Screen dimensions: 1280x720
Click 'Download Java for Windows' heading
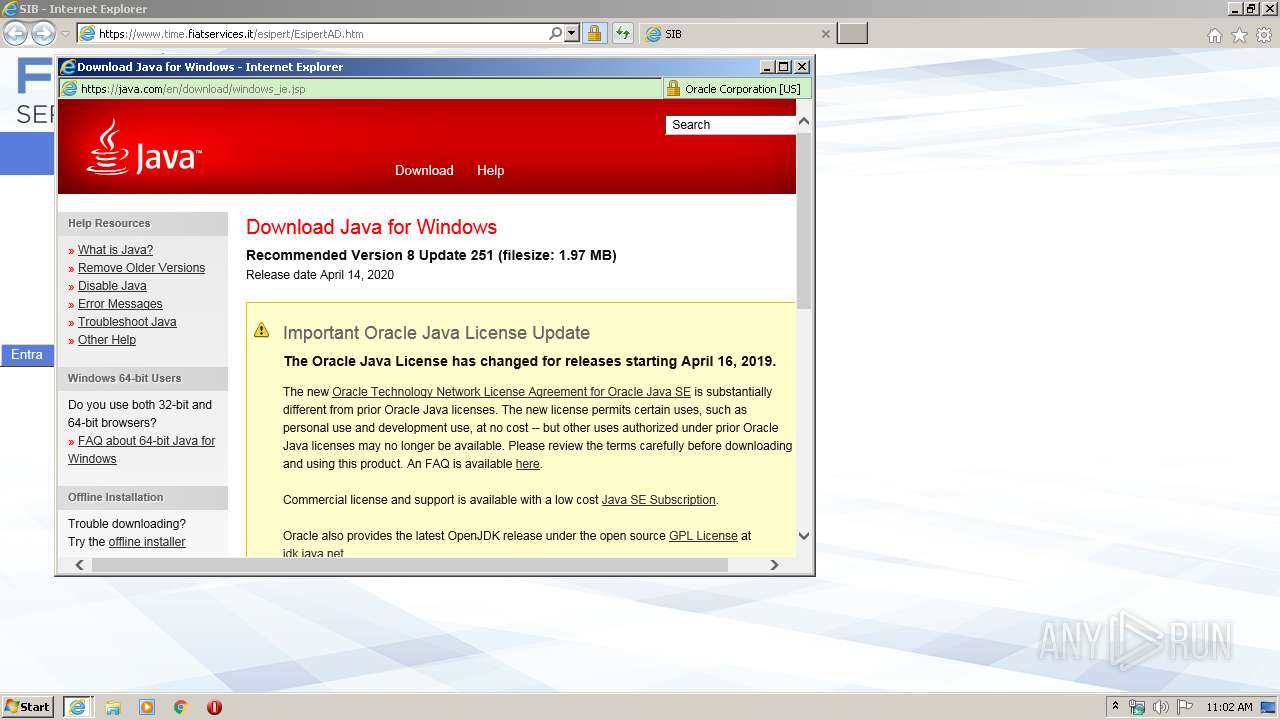[x=371, y=227]
